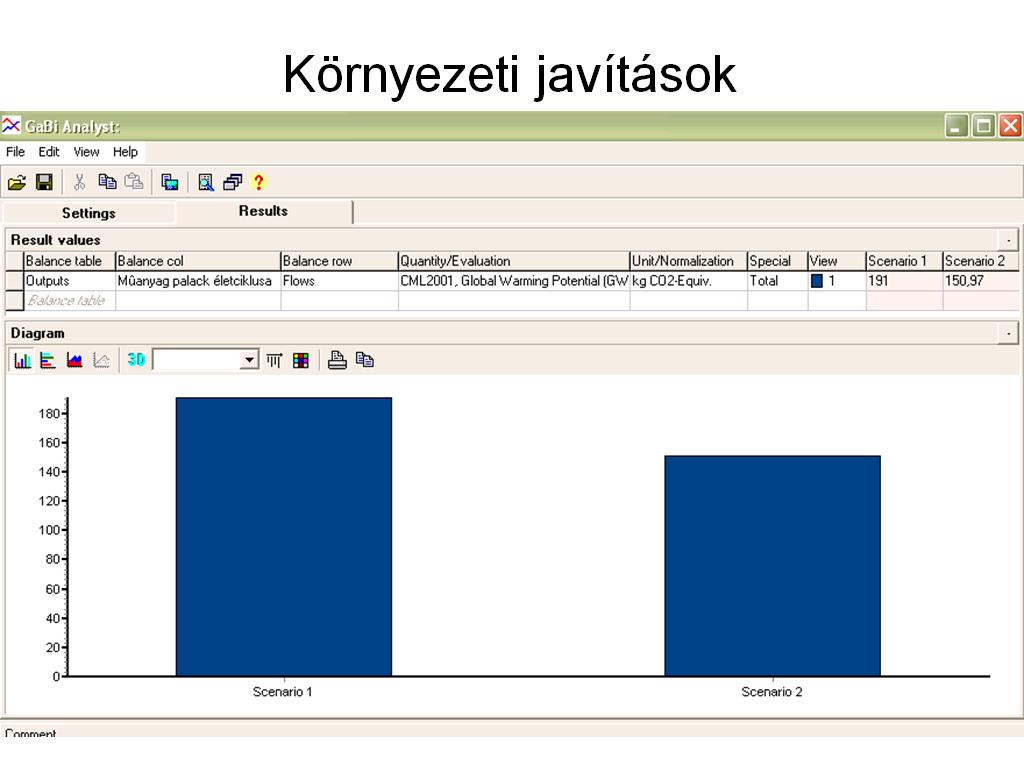Print the diagram with printer icon
This screenshot has width=1024, height=768.
pos(337,360)
